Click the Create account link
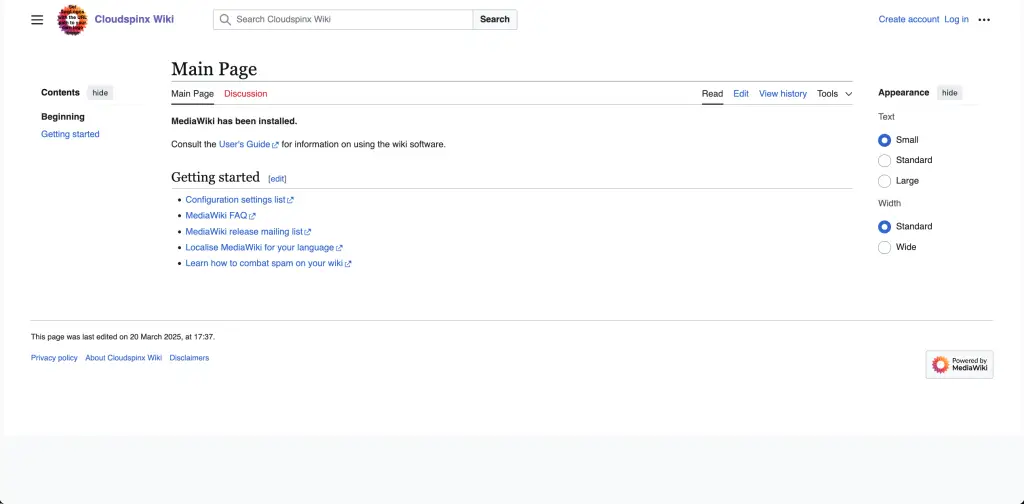The image size is (1024, 504). coord(908,20)
